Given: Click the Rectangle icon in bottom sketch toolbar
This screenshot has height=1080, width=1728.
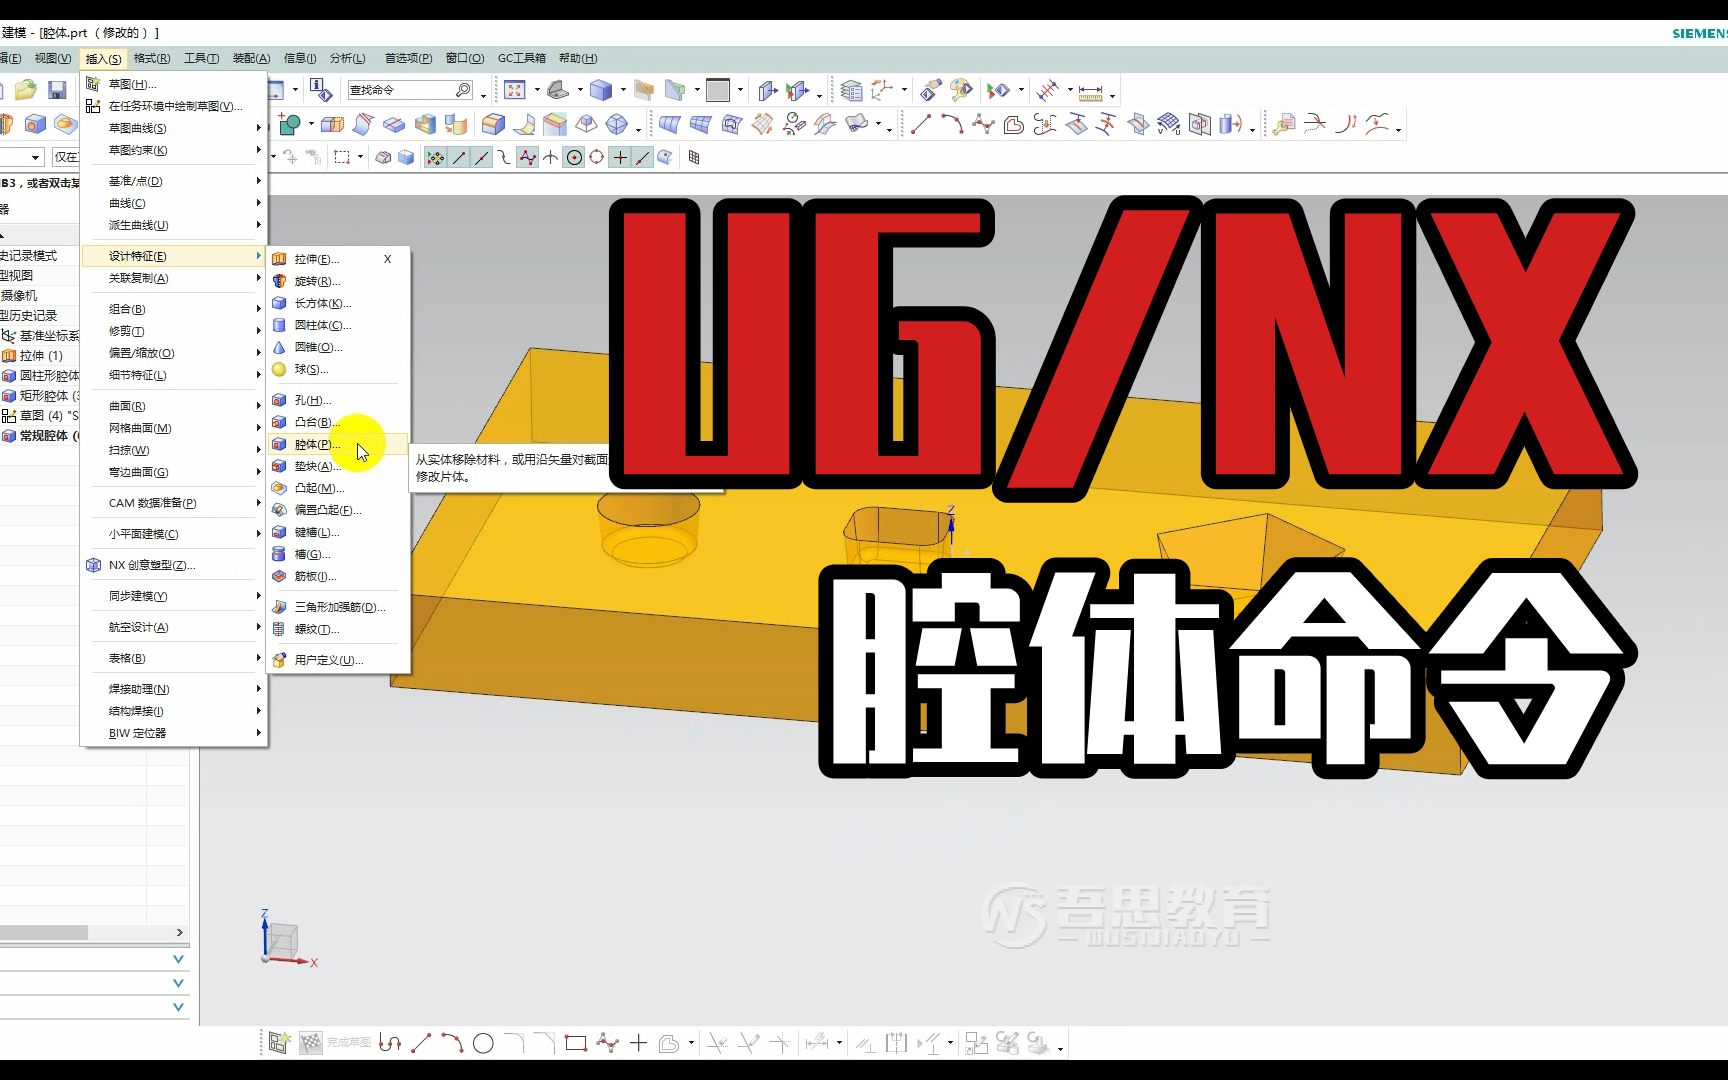Looking at the screenshot, I should (x=575, y=1043).
